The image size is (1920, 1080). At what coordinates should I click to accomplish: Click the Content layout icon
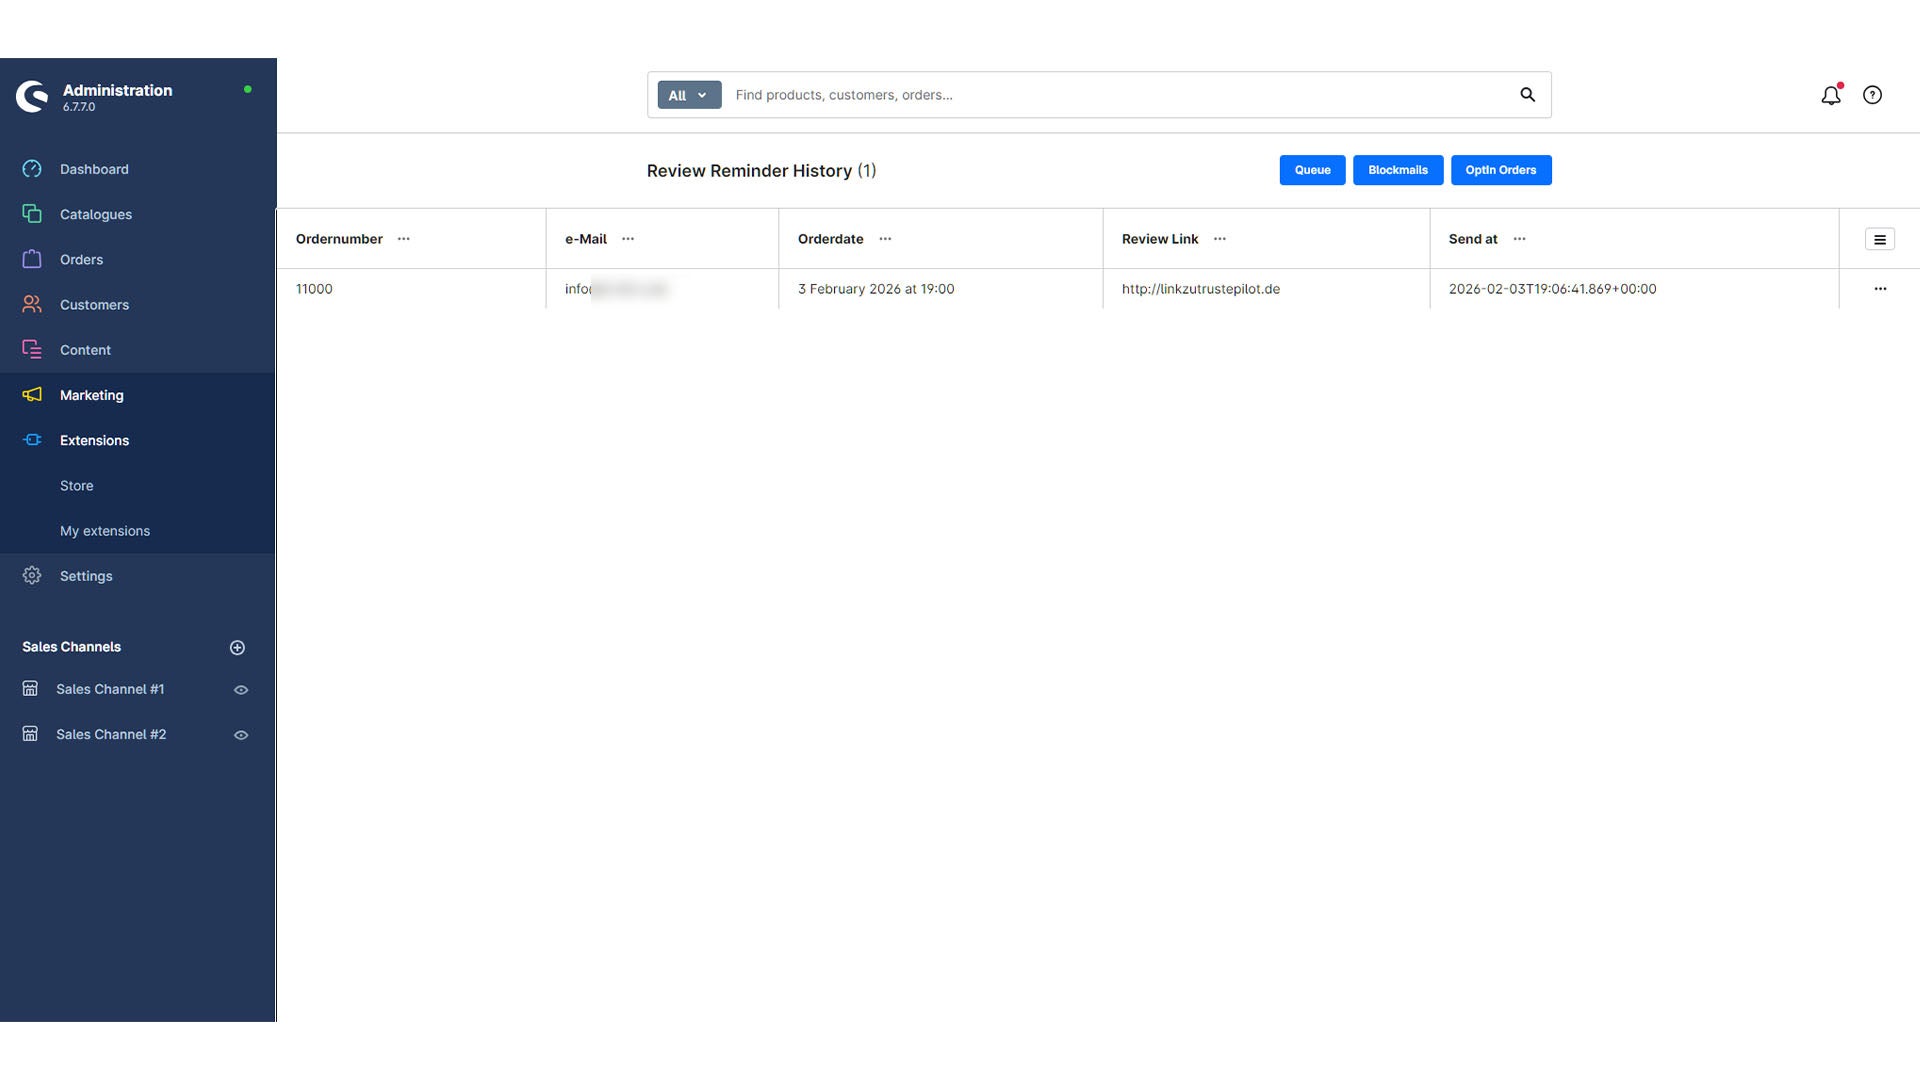pyautogui.click(x=32, y=349)
